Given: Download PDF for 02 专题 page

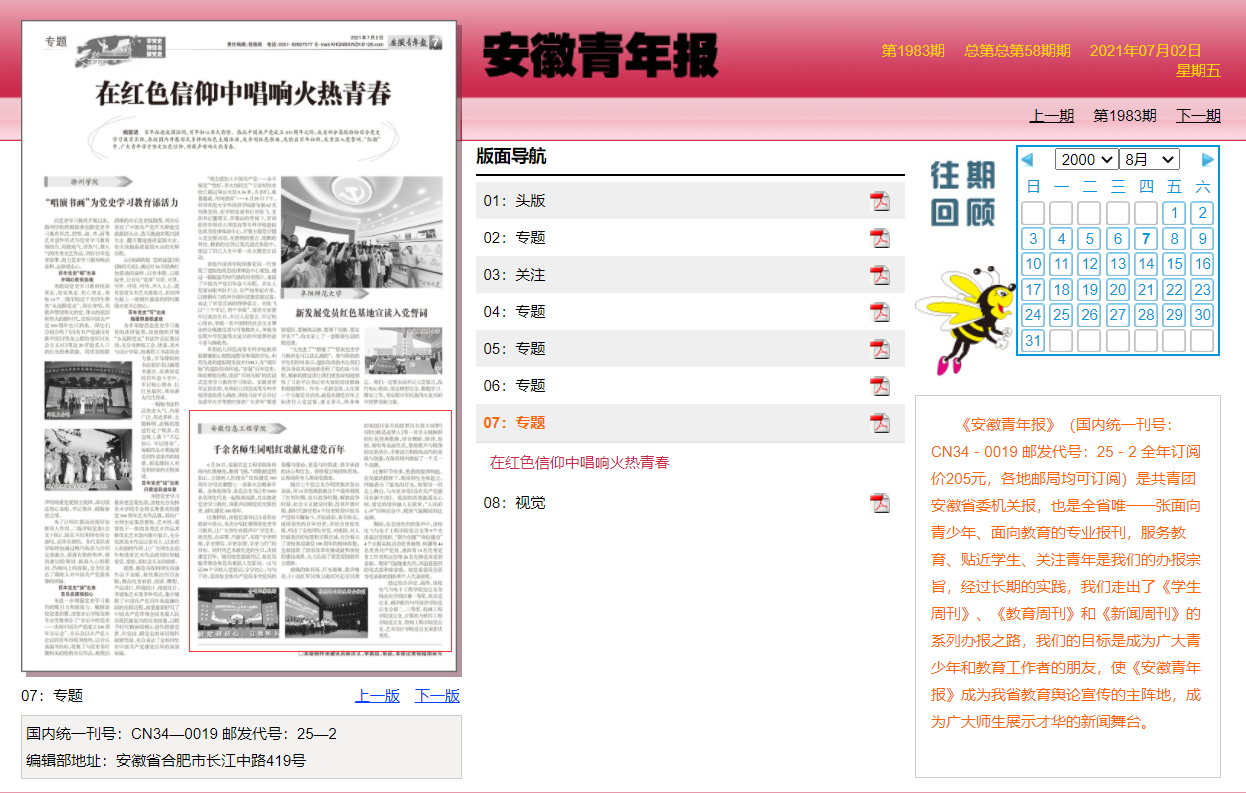Looking at the screenshot, I should (x=879, y=238).
